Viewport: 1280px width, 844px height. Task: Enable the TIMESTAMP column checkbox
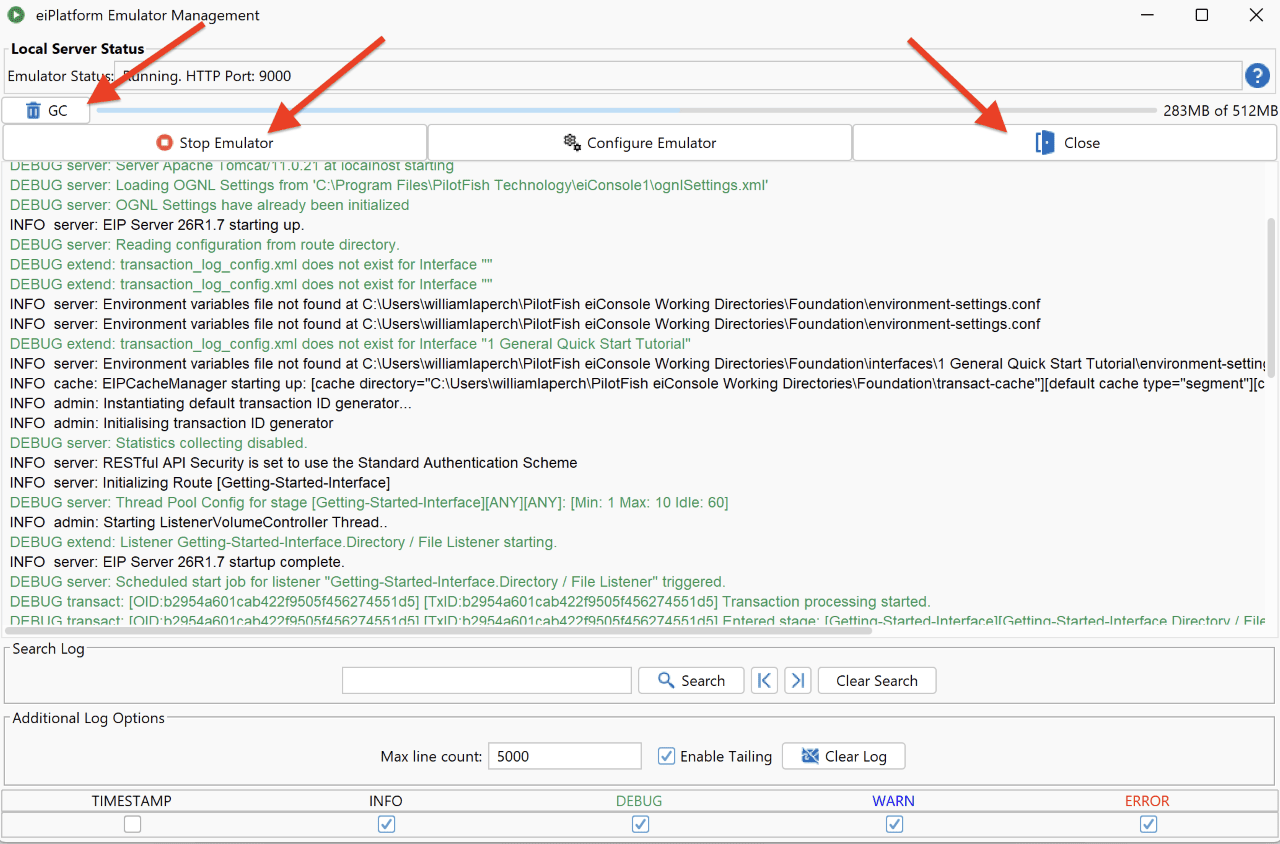point(132,825)
